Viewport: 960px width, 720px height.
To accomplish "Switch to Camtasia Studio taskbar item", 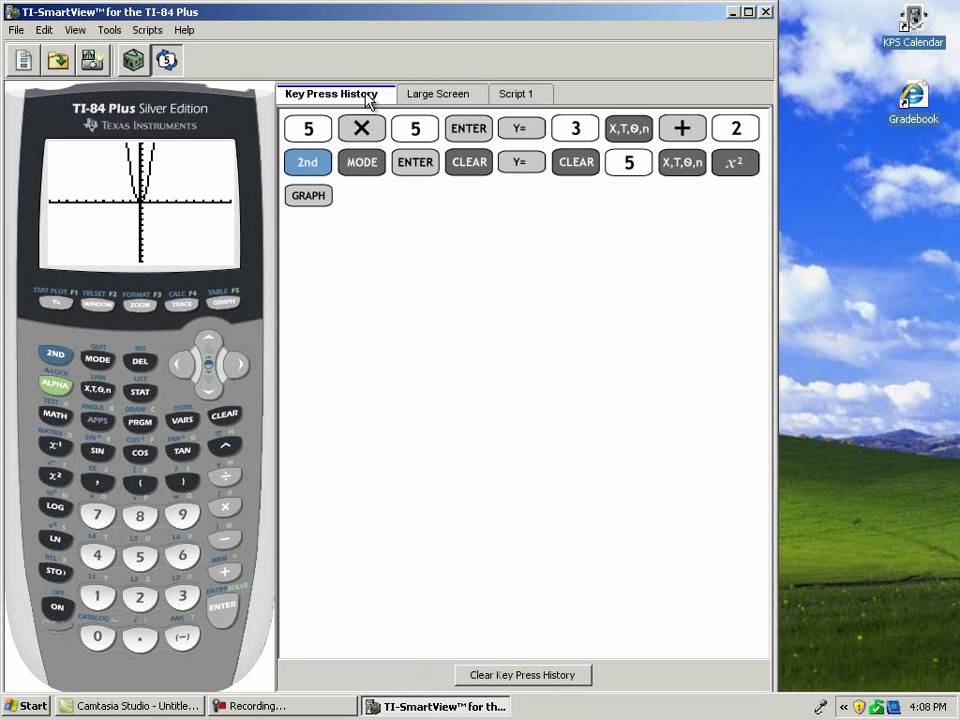I will 130,706.
